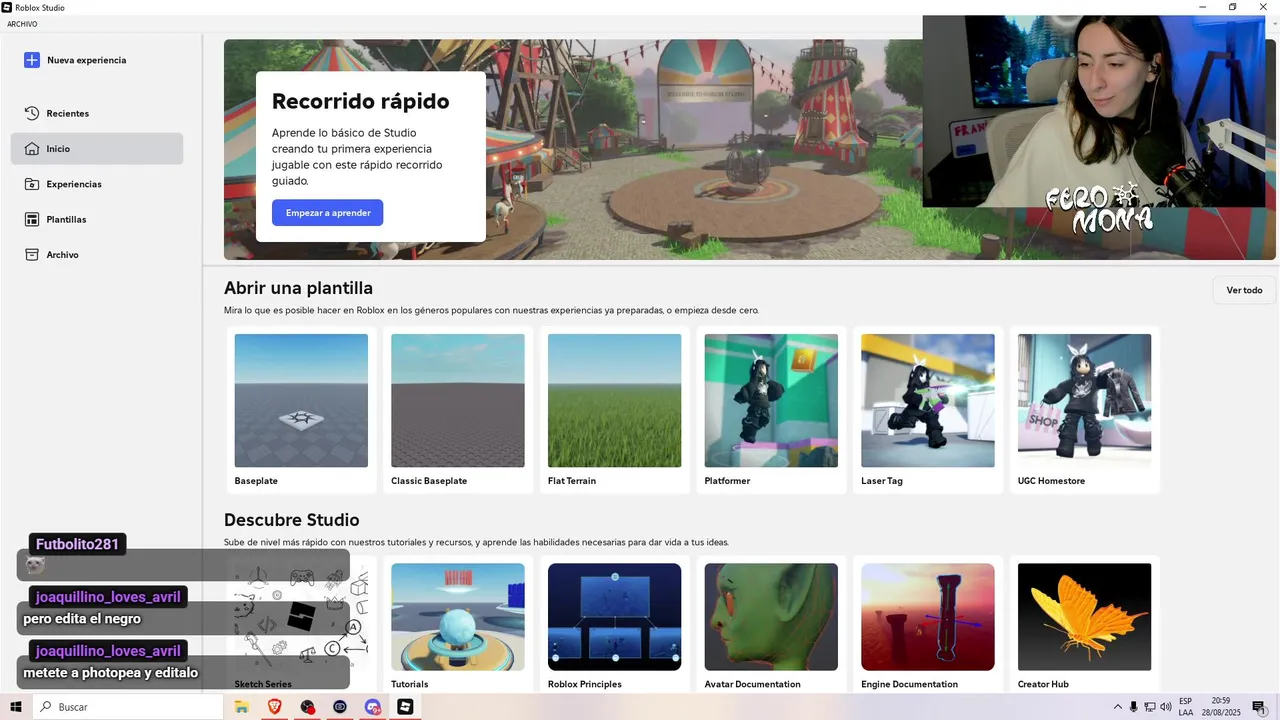This screenshot has width=1280, height=720.
Task: Open the Baseplate template thumbnail
Action: coord(301,400)
